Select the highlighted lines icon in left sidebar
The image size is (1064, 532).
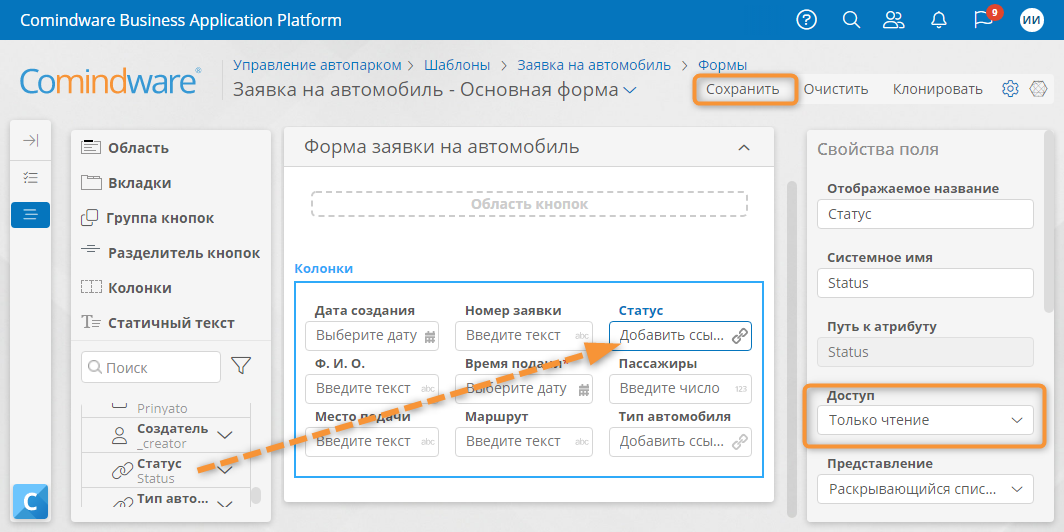pos(31,215)
